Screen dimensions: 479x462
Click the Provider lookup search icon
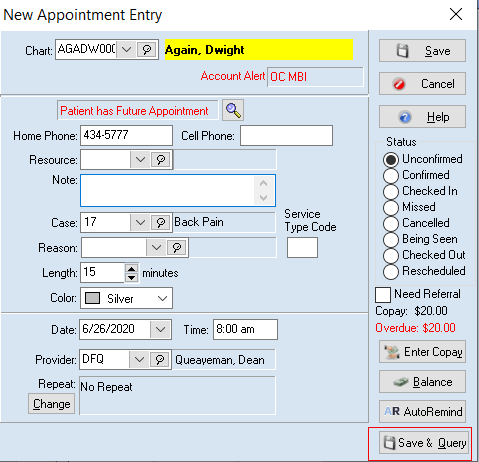click(x=160, y=360)
